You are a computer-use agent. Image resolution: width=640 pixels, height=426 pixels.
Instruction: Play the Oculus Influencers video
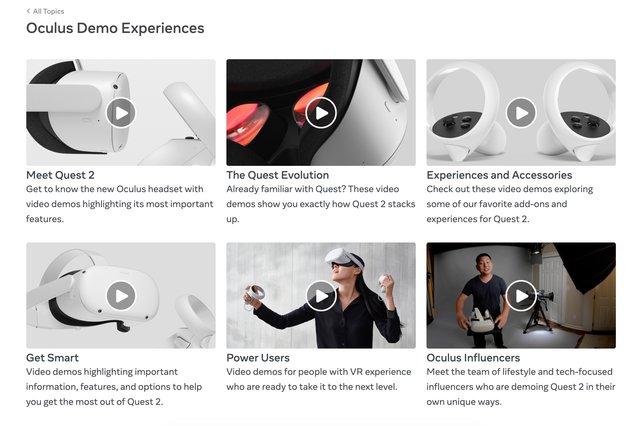[x=521, y=295]
